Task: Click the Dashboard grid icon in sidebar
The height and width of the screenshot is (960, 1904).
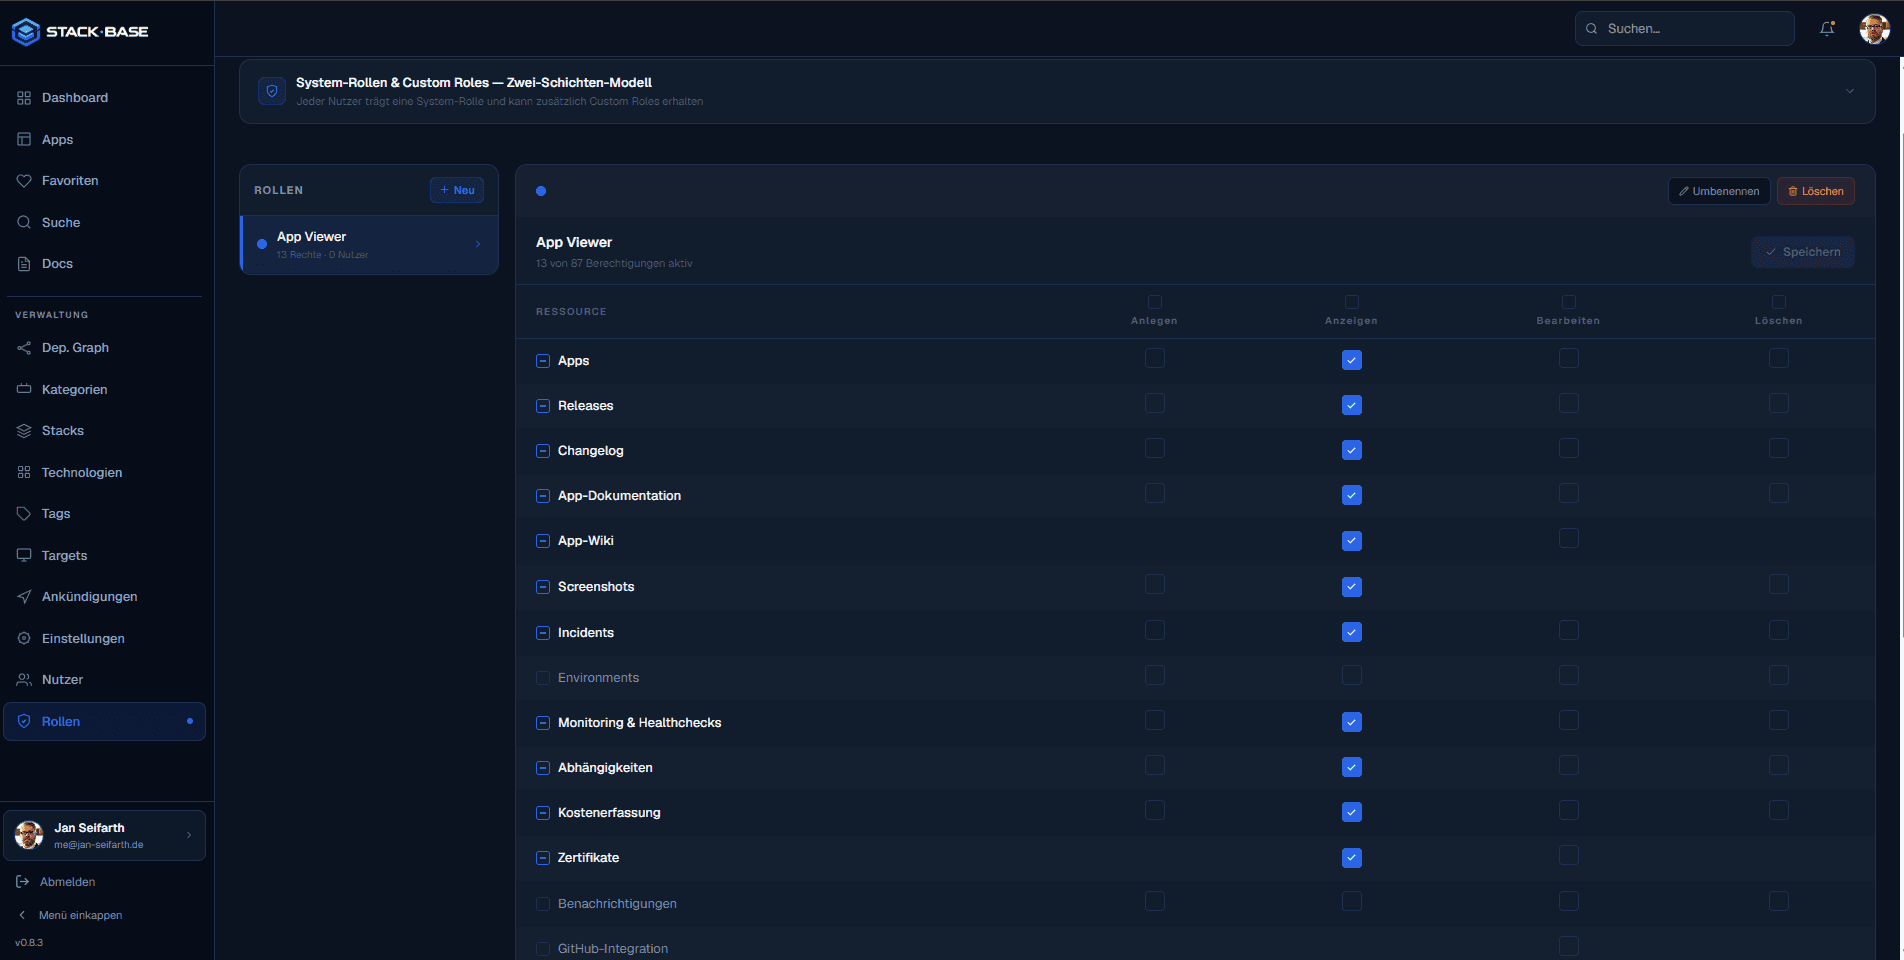Action: (x=24, y=98)
